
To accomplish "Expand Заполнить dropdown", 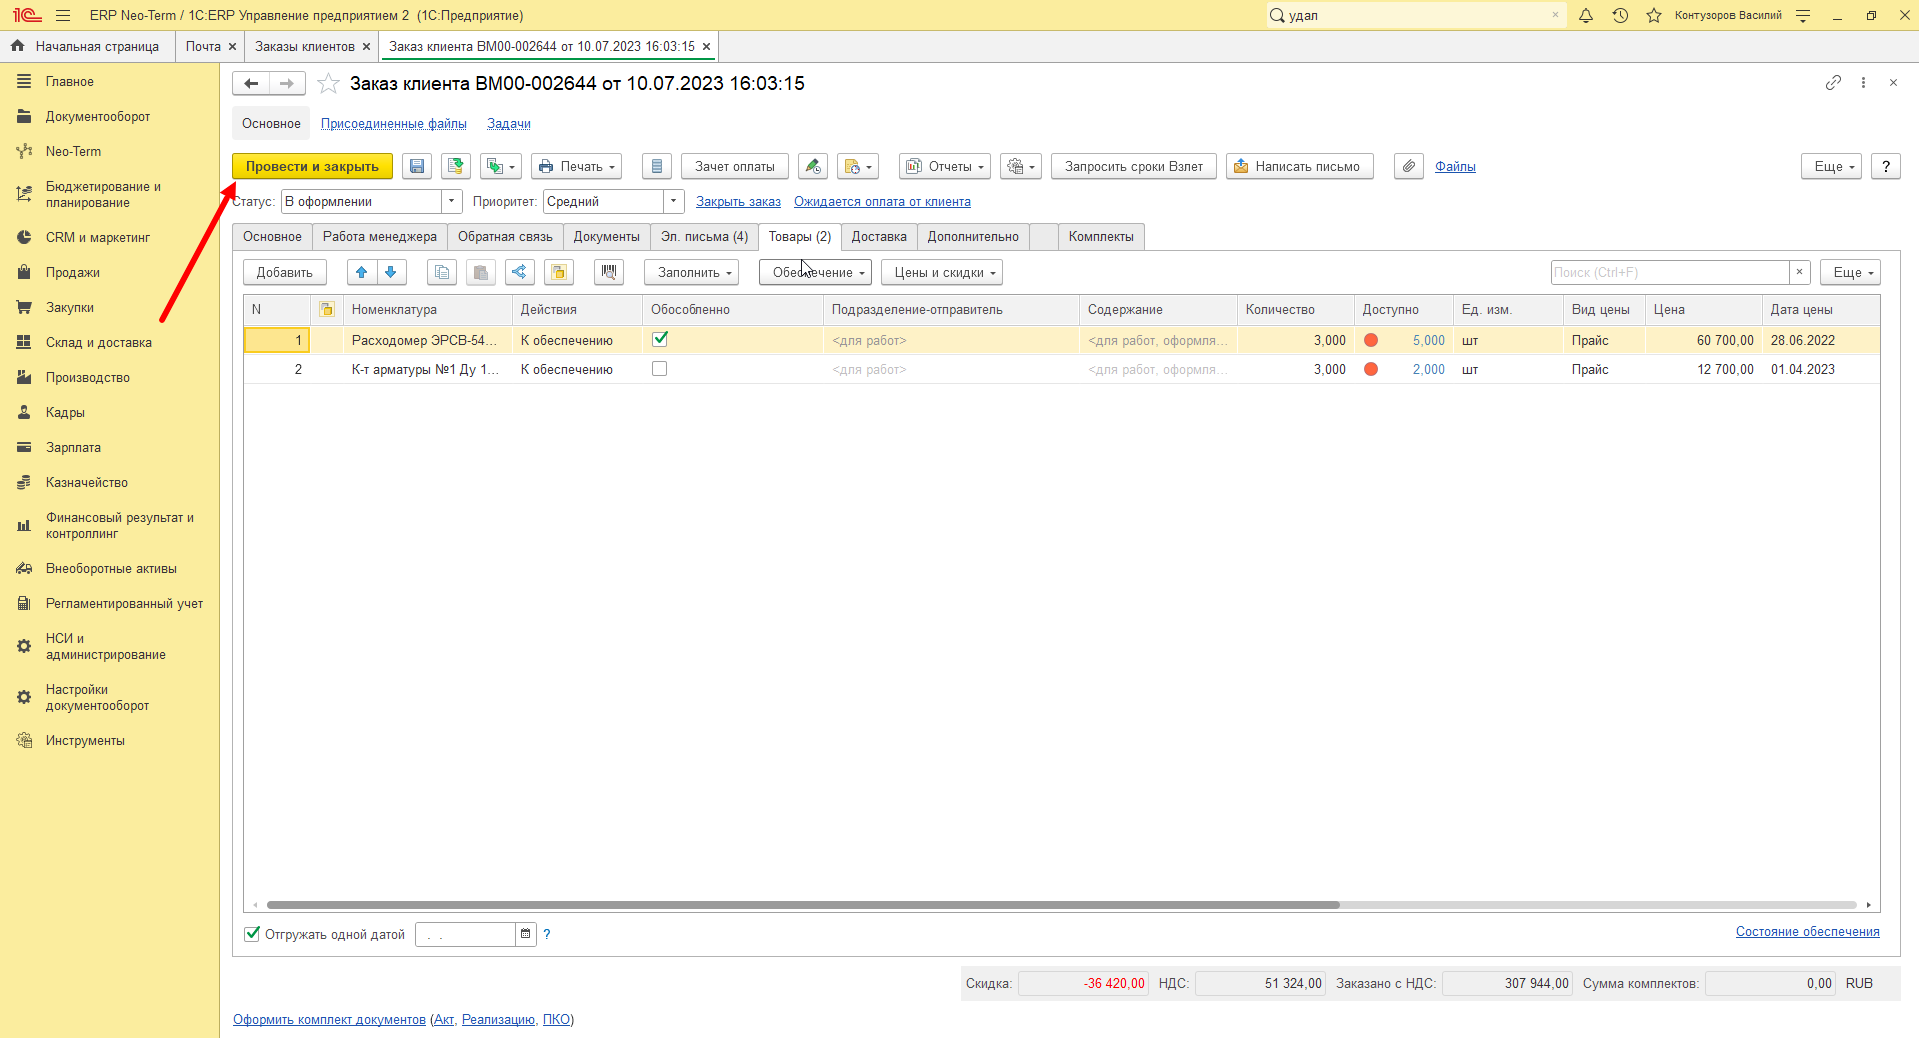I will click(x=691, y=272).
